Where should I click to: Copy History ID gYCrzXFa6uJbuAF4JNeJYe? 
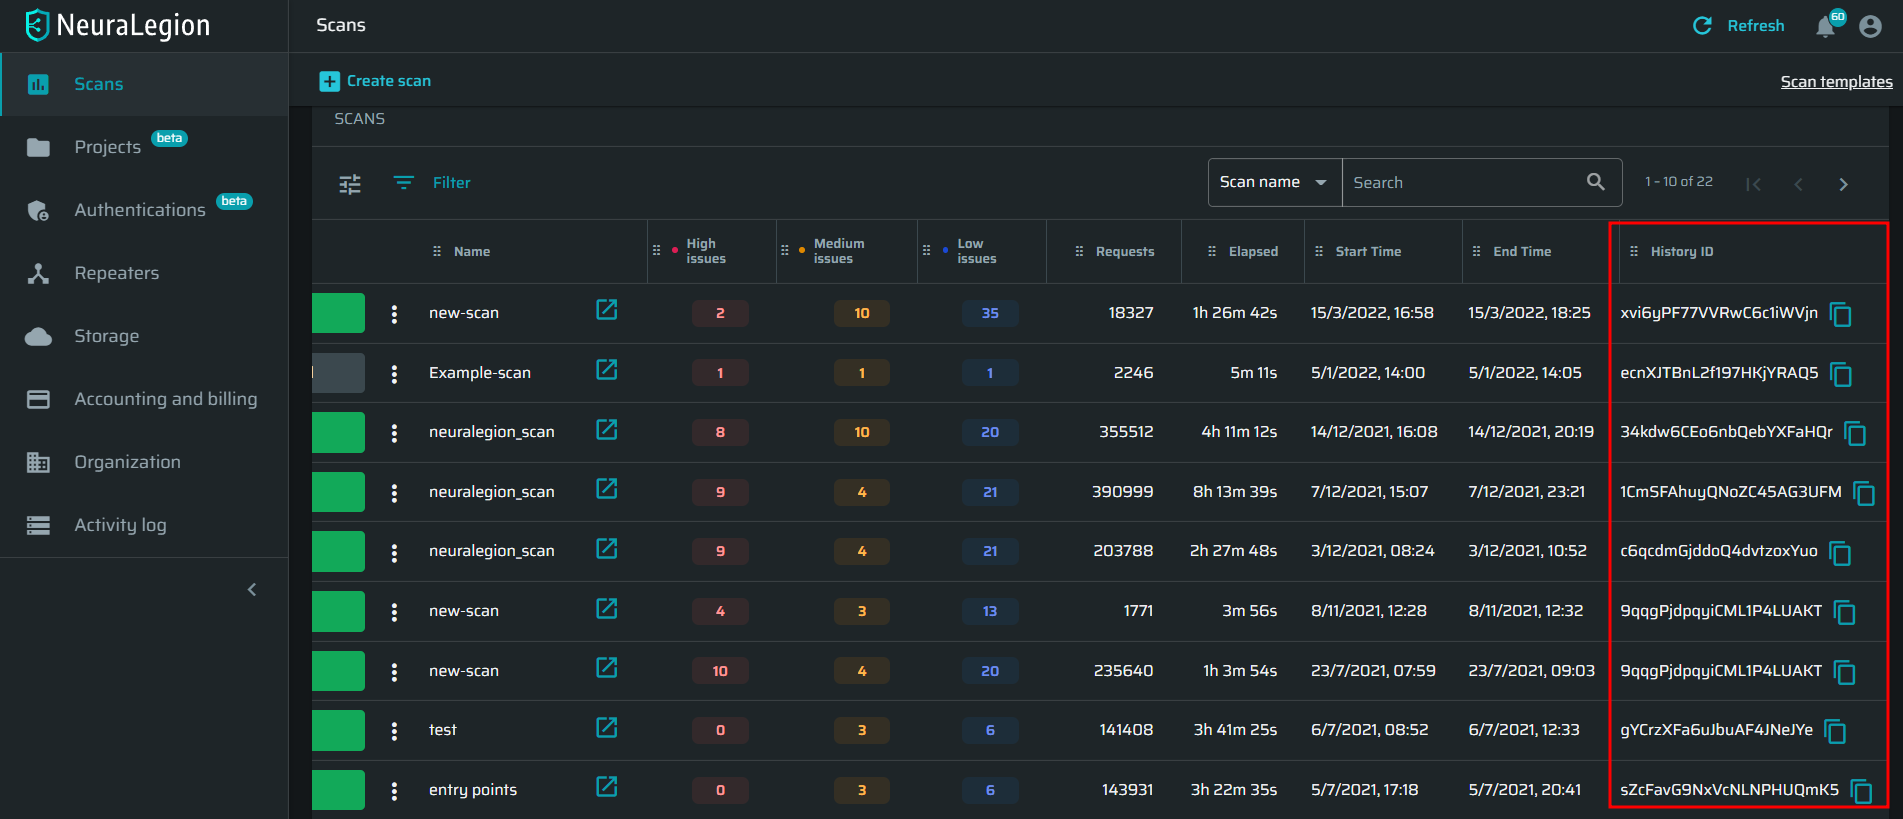pyautogui.click(x=1835, y=731)
